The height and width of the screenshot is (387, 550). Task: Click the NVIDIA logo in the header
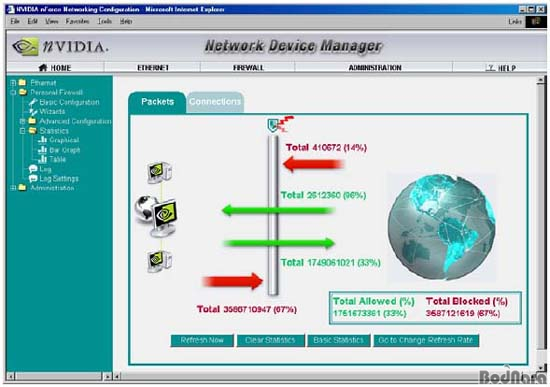[60, 46]
